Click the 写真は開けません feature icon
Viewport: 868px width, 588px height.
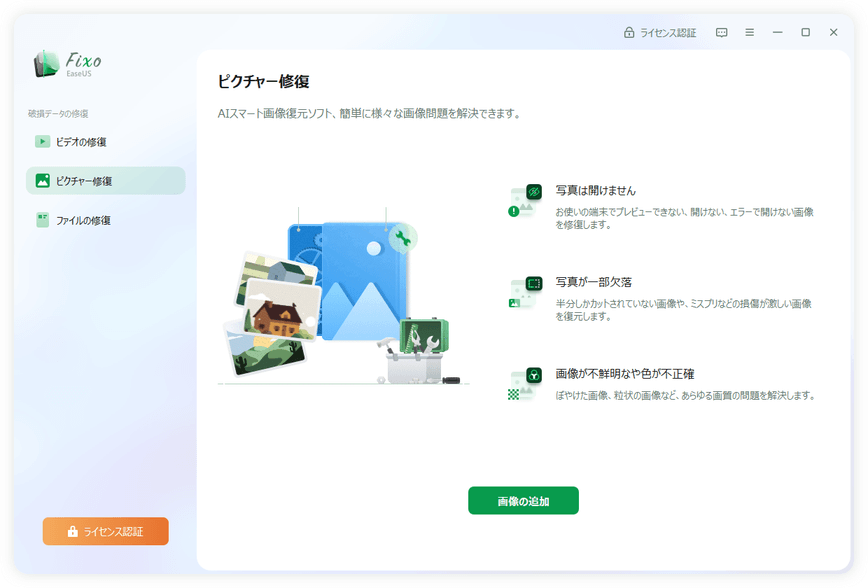click(x=523, y=201)
